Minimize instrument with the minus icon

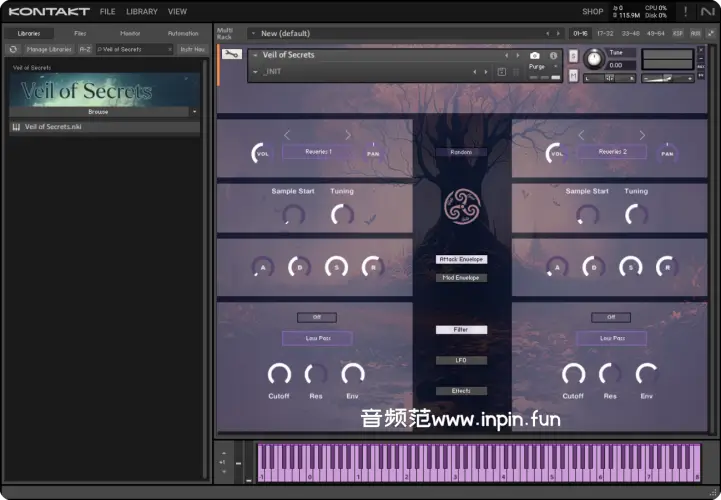click(701, 58)
